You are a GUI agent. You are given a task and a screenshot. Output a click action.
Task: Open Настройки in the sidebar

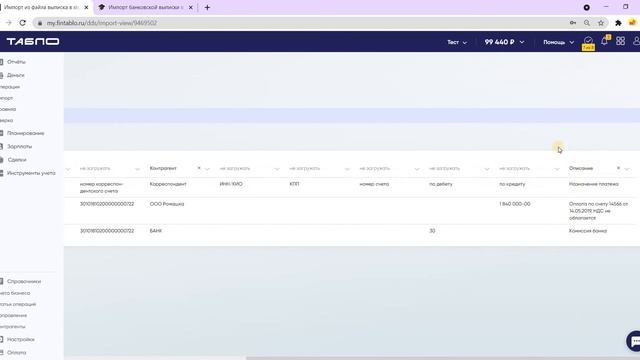[x=20, y=340]
